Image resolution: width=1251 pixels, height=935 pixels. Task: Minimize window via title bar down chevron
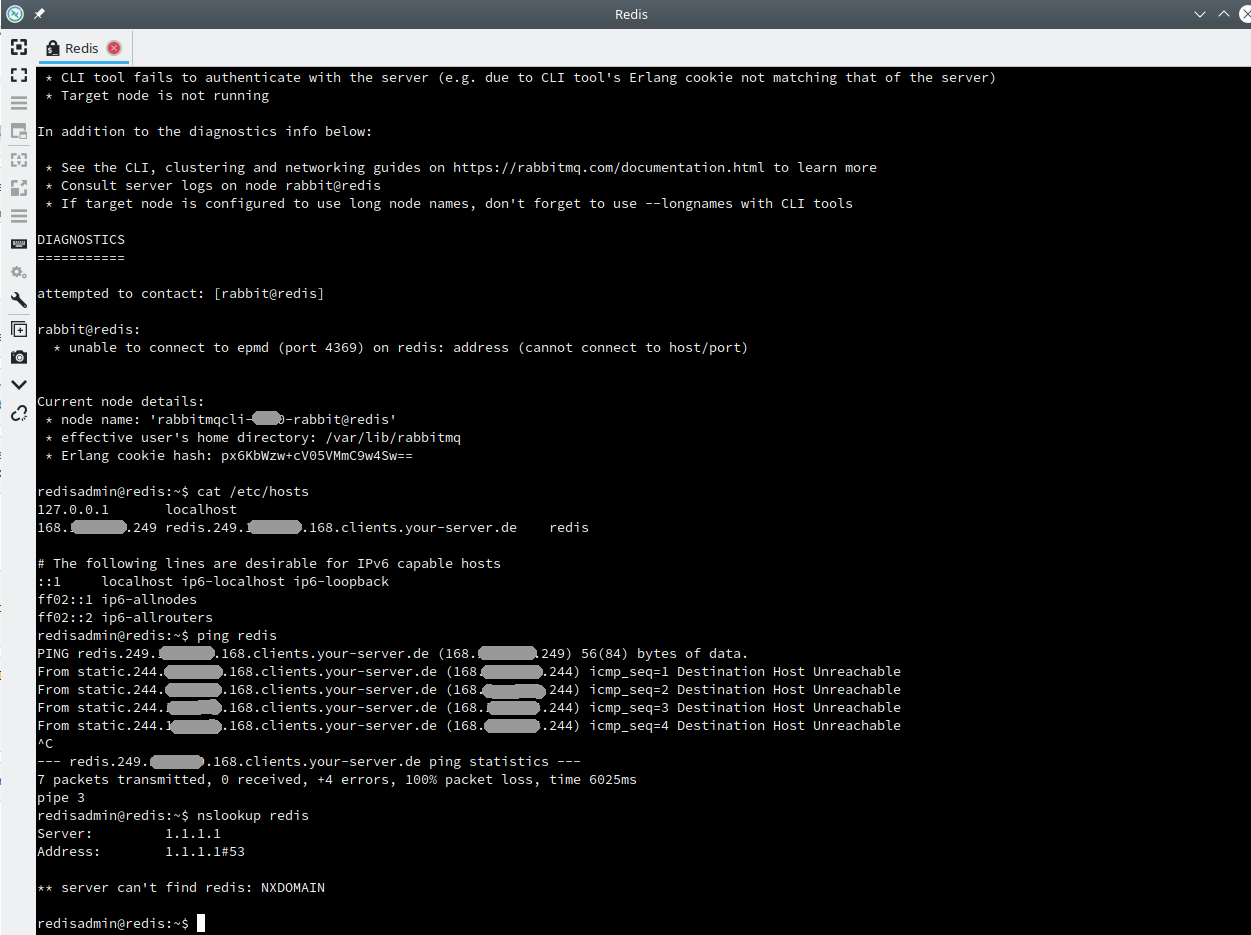point(1200,14)
